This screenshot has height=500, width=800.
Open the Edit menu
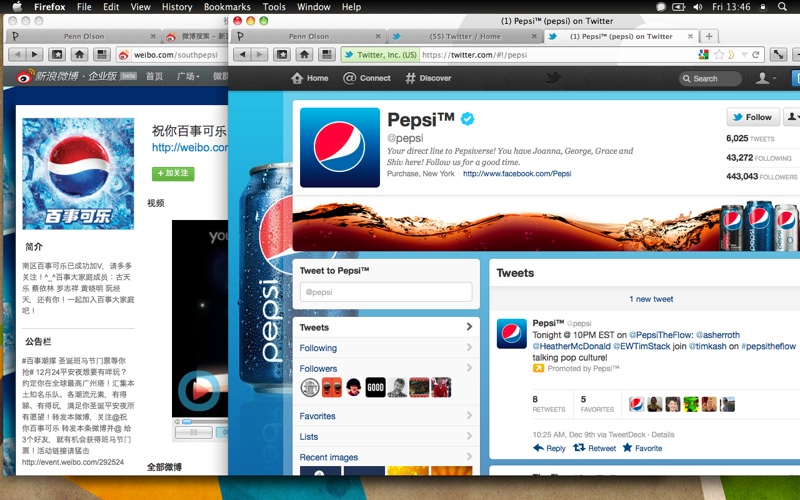pos(111,7)
